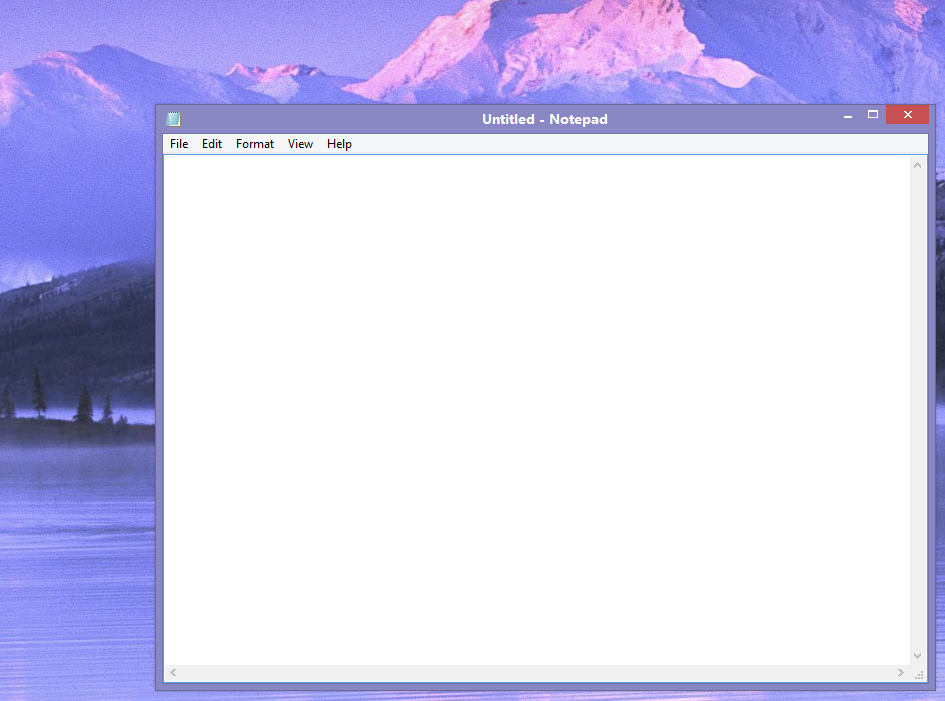Open the View menu
Viewport: 945px width, 701px height.
[300, 144]
